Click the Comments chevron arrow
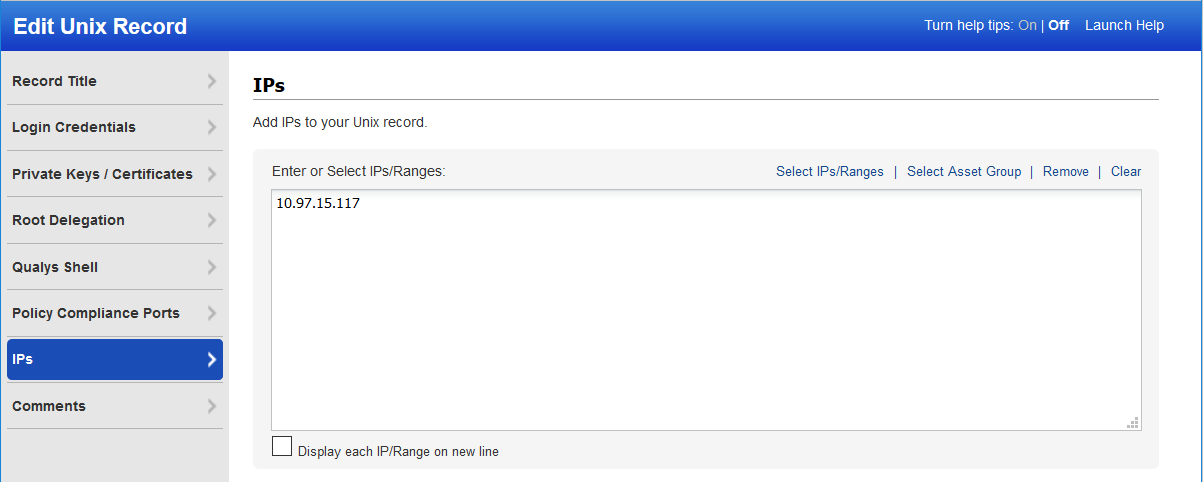The width and height of the screenshot is (1203, 482). (x=211, y=406)
